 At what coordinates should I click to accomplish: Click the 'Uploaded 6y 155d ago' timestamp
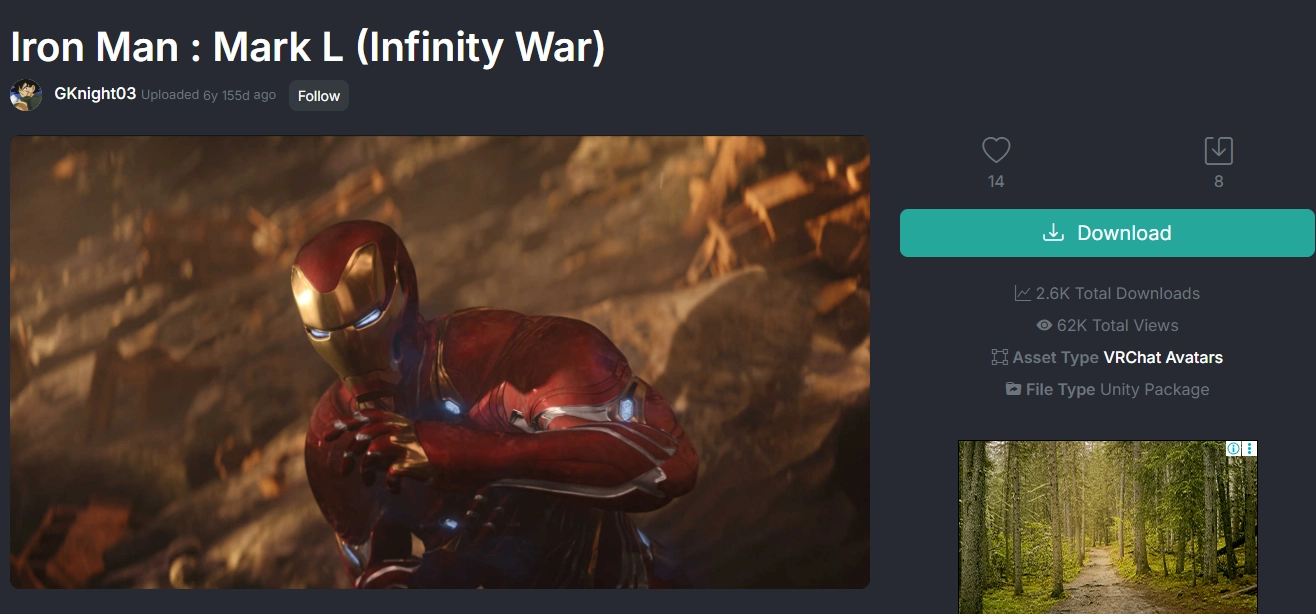point(208,95)
